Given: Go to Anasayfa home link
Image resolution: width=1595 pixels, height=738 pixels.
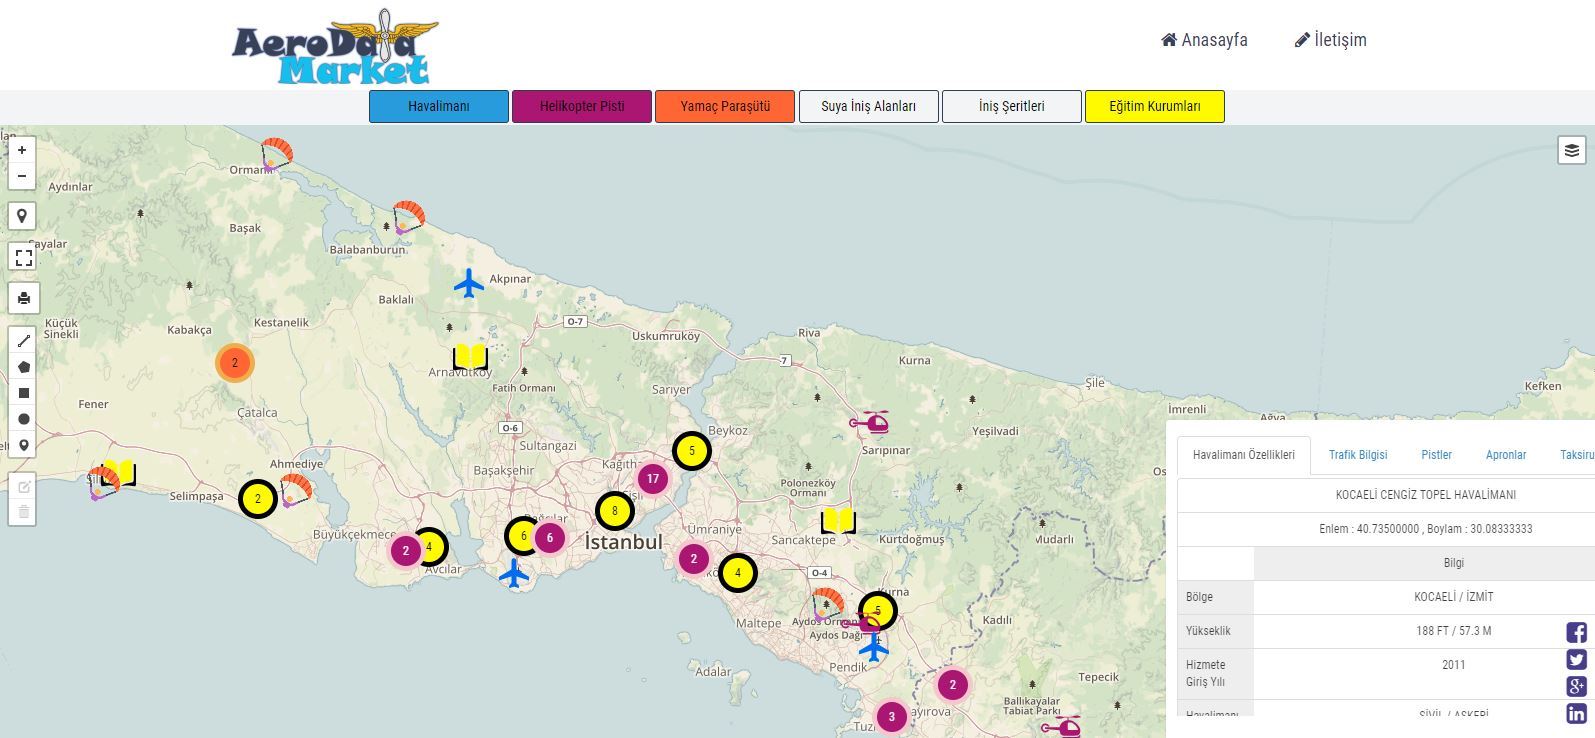Looking at the screenshot, I should point(1204,40).
